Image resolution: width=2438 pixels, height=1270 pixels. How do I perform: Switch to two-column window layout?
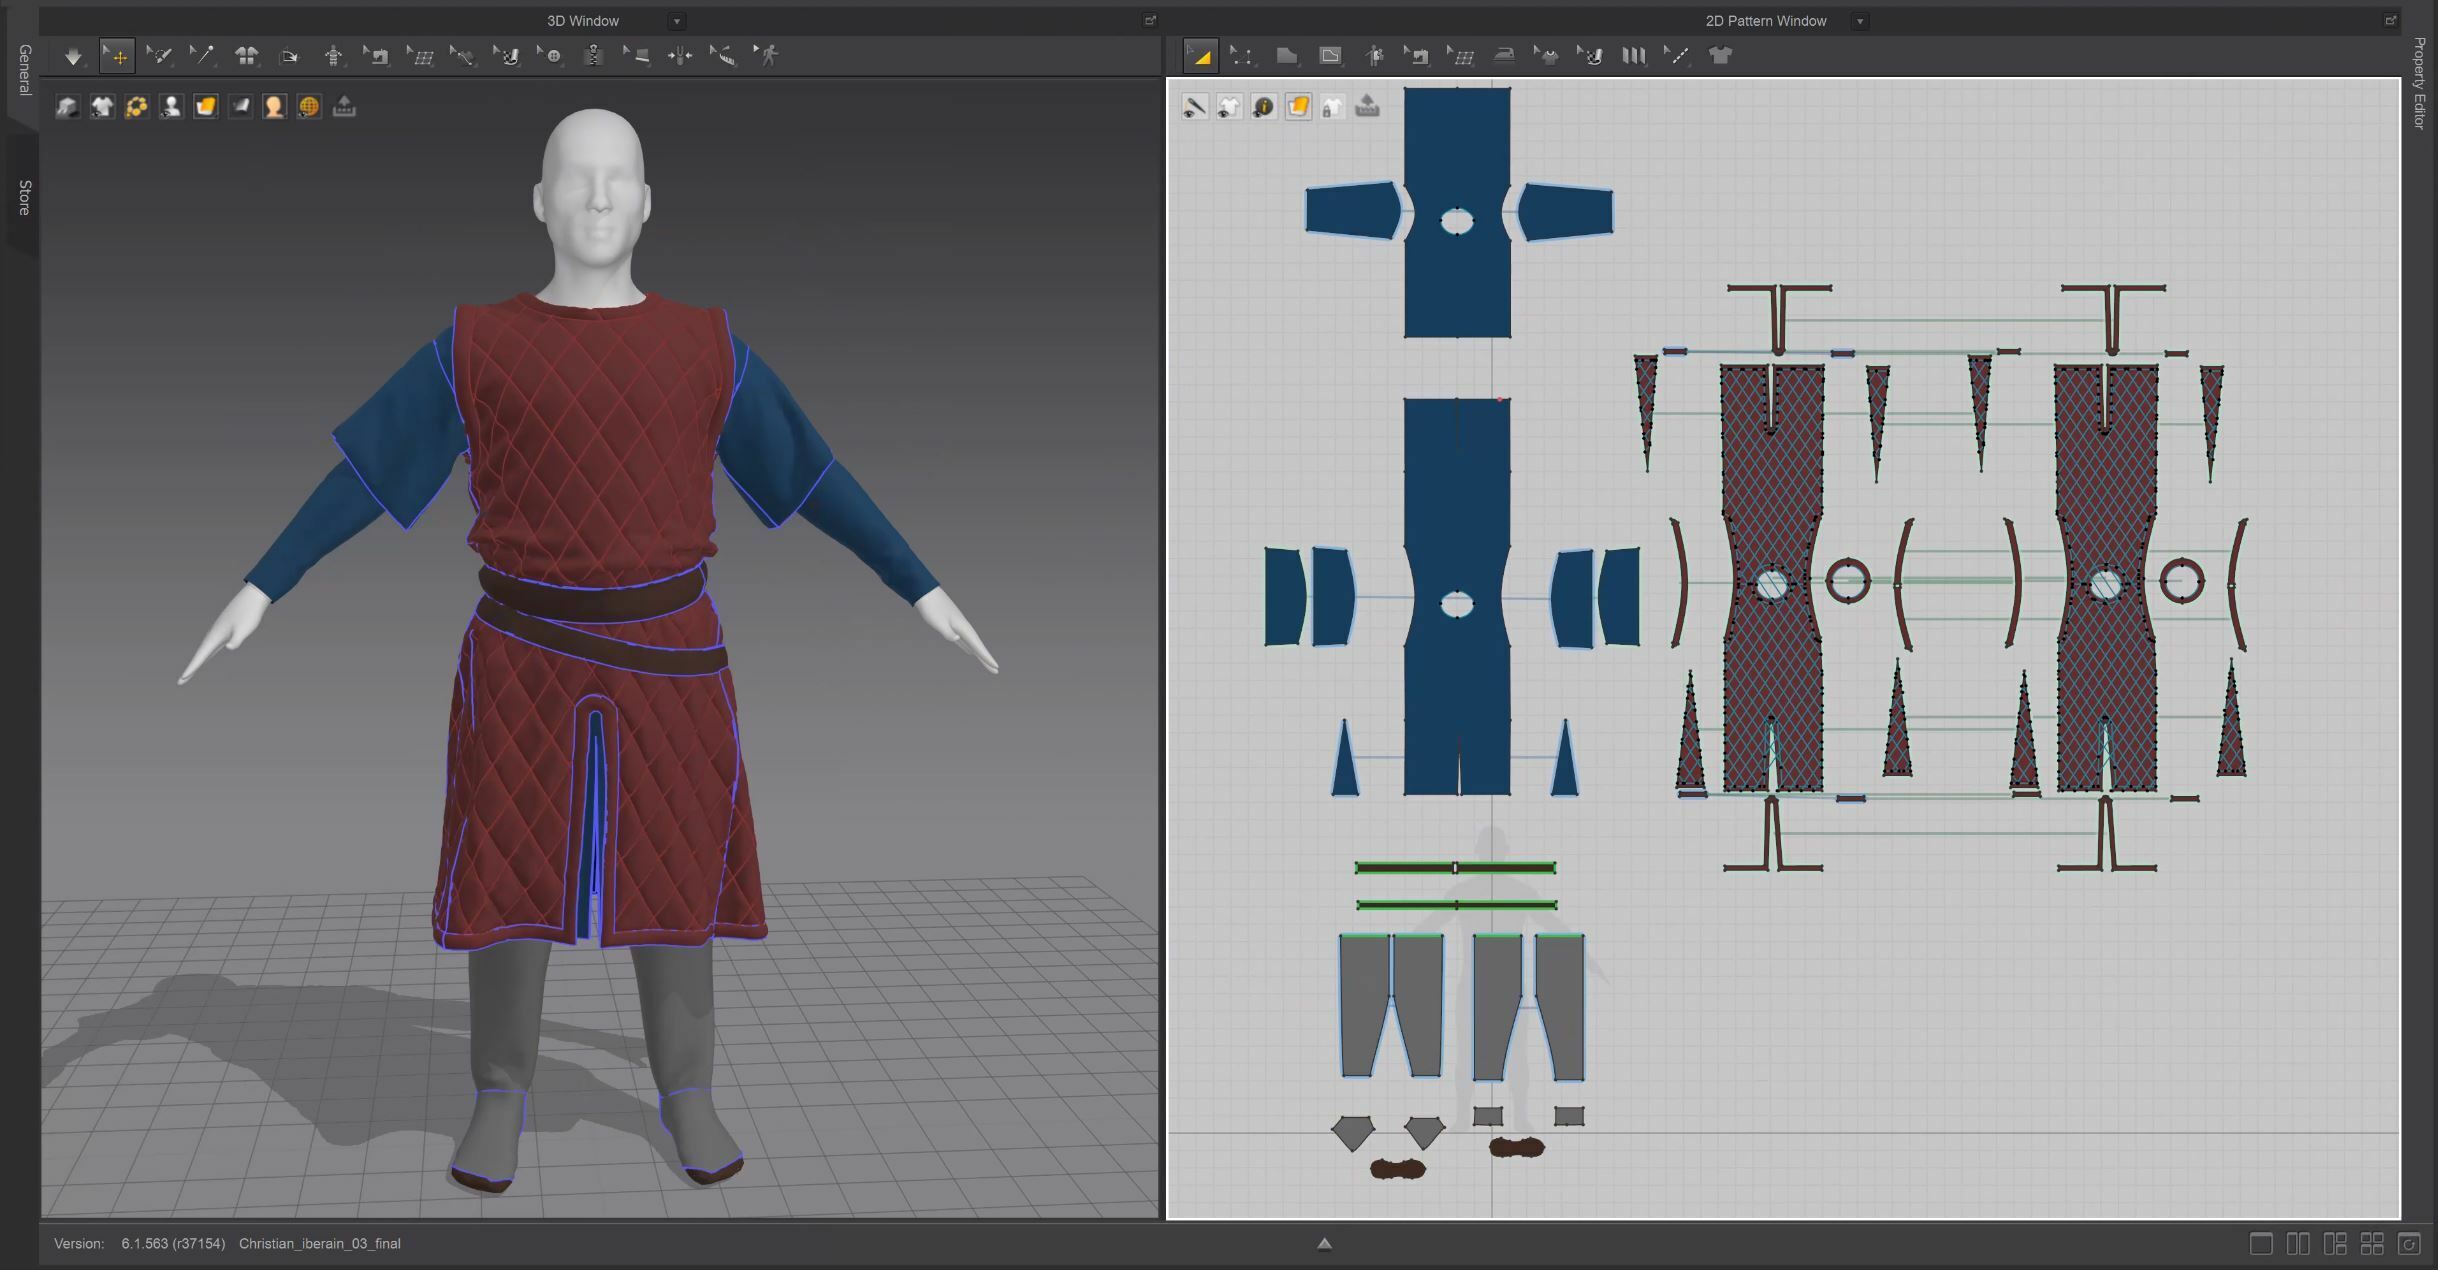point(2298,1244)
